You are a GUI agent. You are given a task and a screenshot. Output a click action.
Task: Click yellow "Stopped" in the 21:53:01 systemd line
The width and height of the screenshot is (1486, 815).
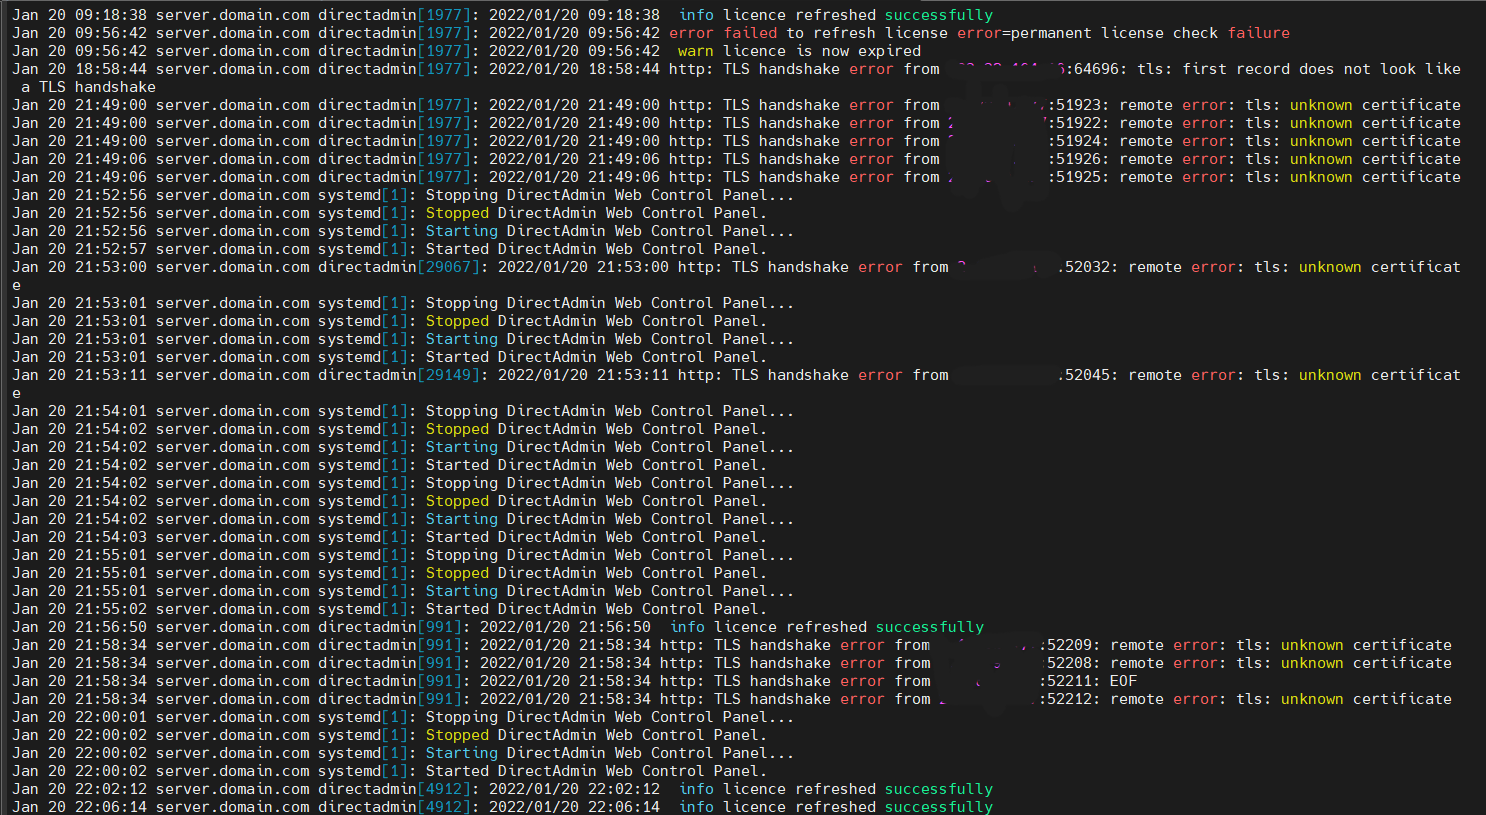(x=457, y=321)
